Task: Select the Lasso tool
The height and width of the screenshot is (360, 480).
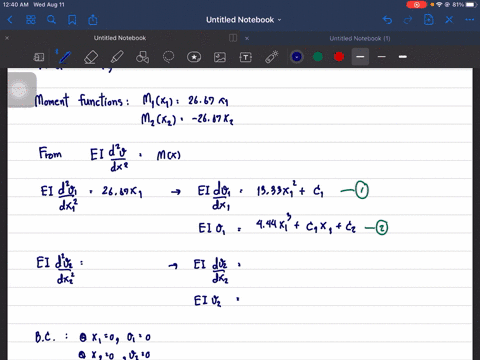Action: pos(168,57)
